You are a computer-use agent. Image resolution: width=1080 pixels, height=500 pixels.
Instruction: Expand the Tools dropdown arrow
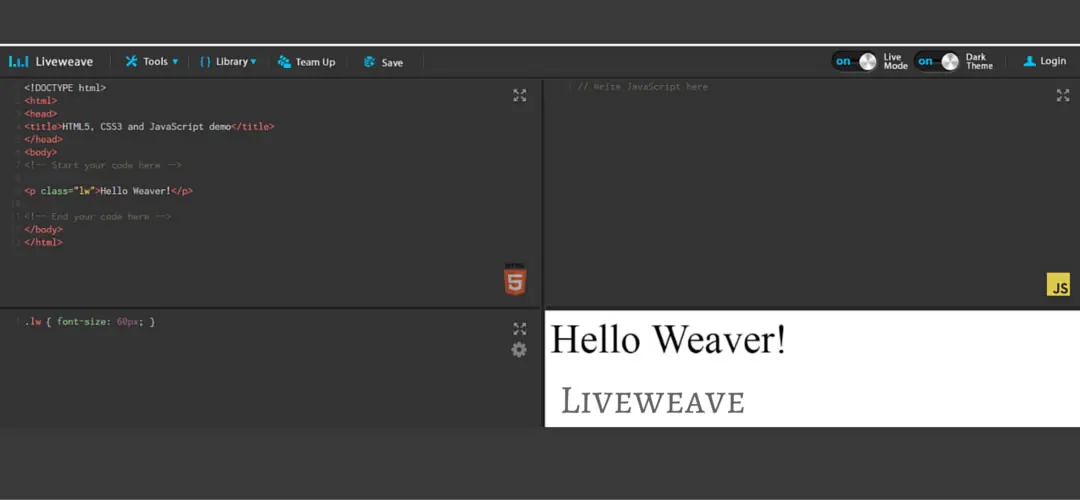[175, 61]
